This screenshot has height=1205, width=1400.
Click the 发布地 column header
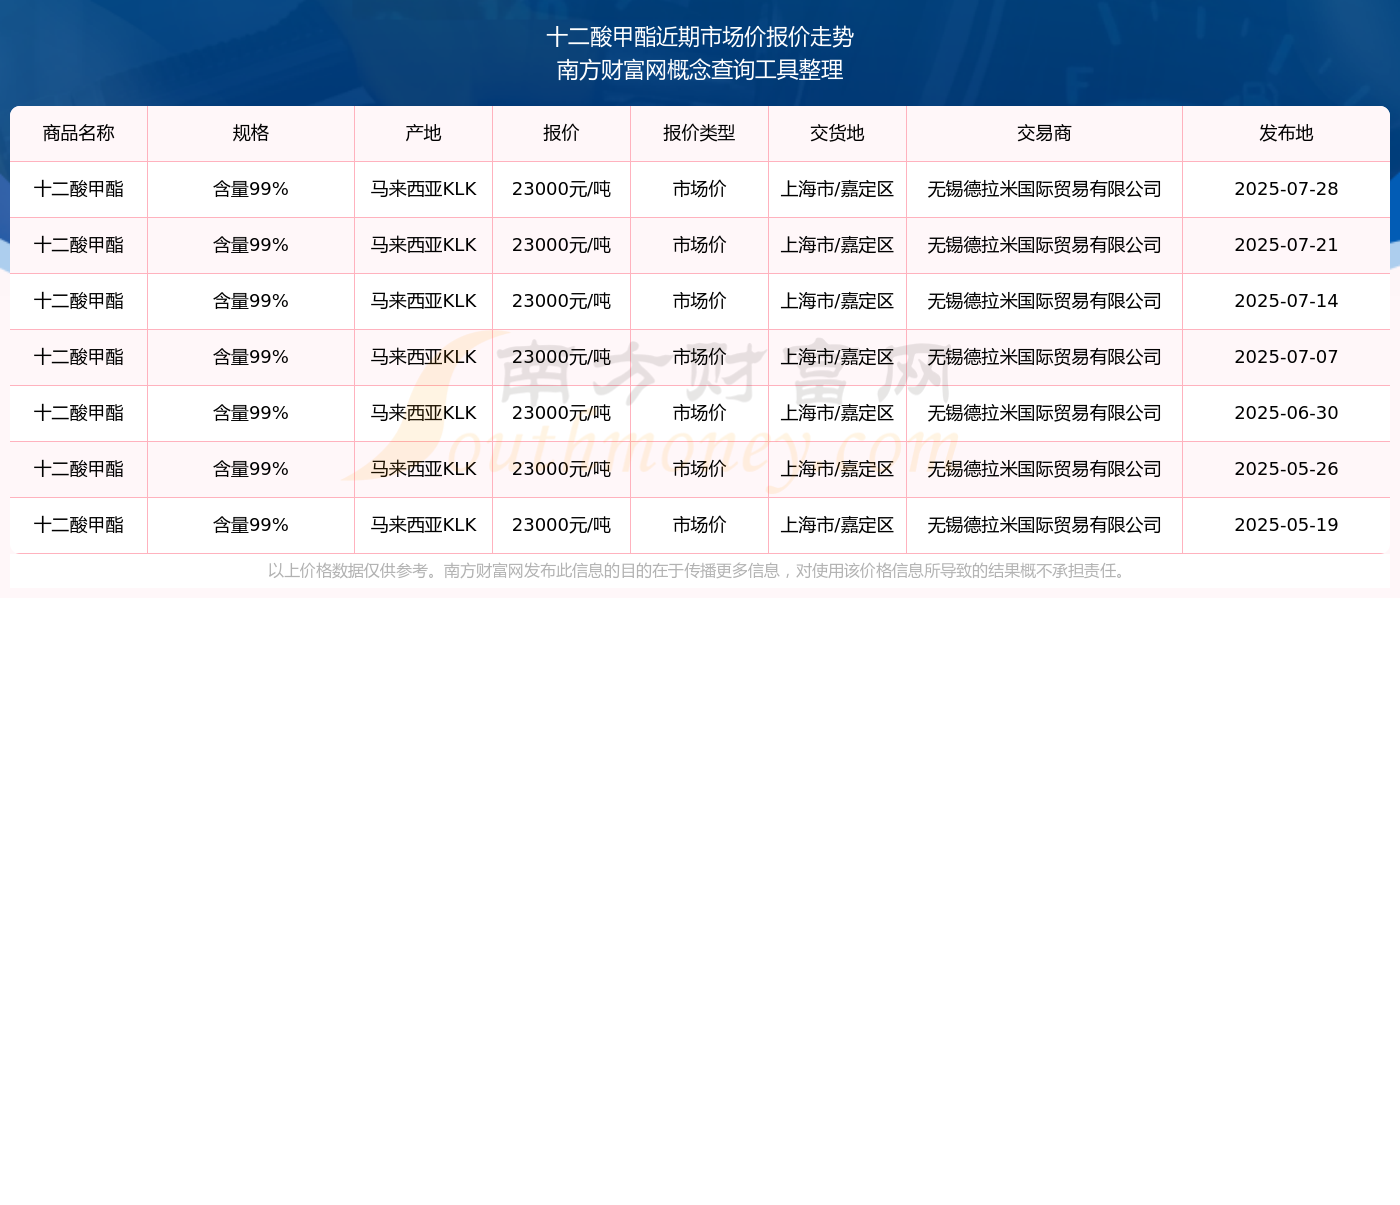point(1286,133)
